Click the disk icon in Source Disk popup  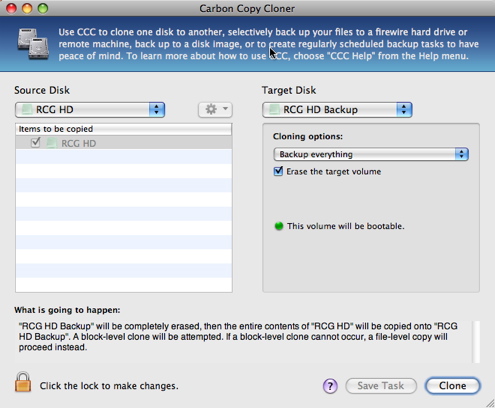pyautogui.click(x=27, y=110)
